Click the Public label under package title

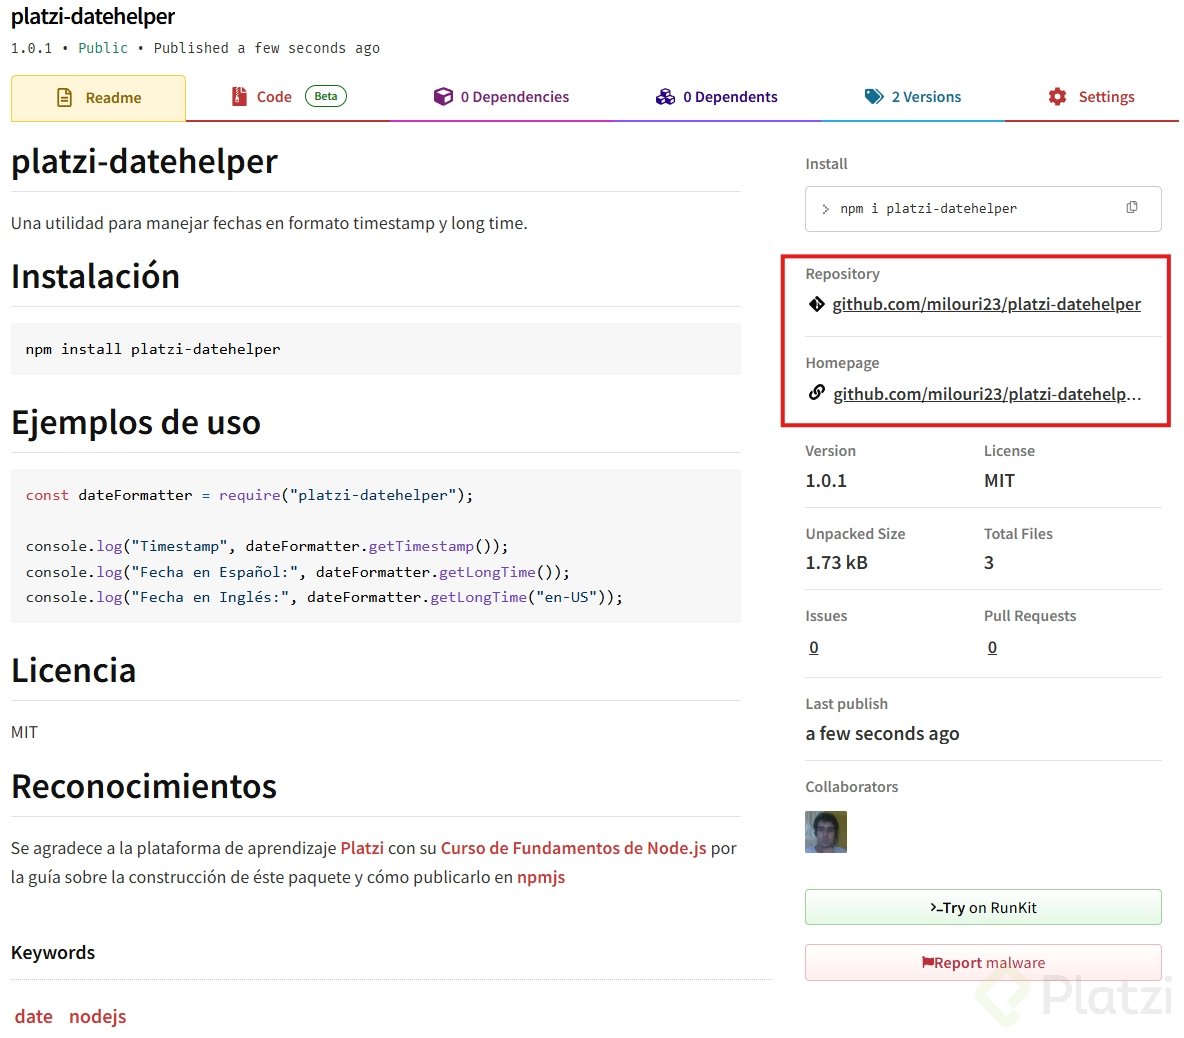103,48
